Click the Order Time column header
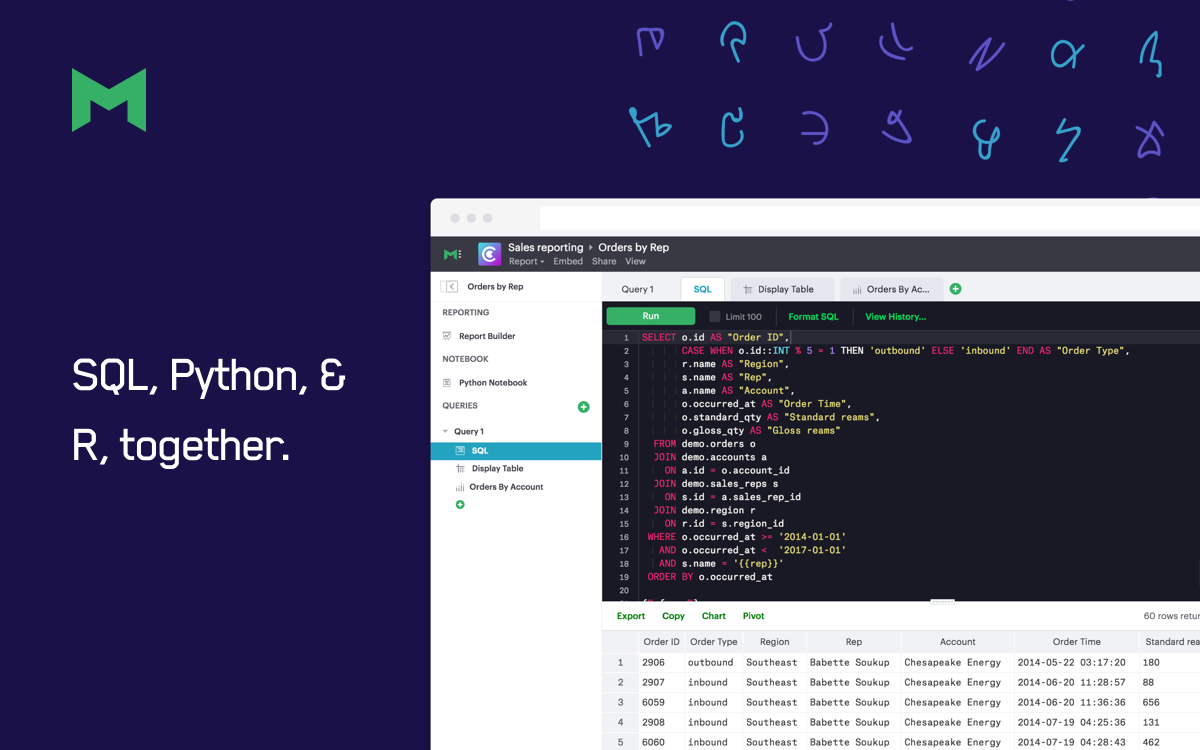 pos(1077,642)
